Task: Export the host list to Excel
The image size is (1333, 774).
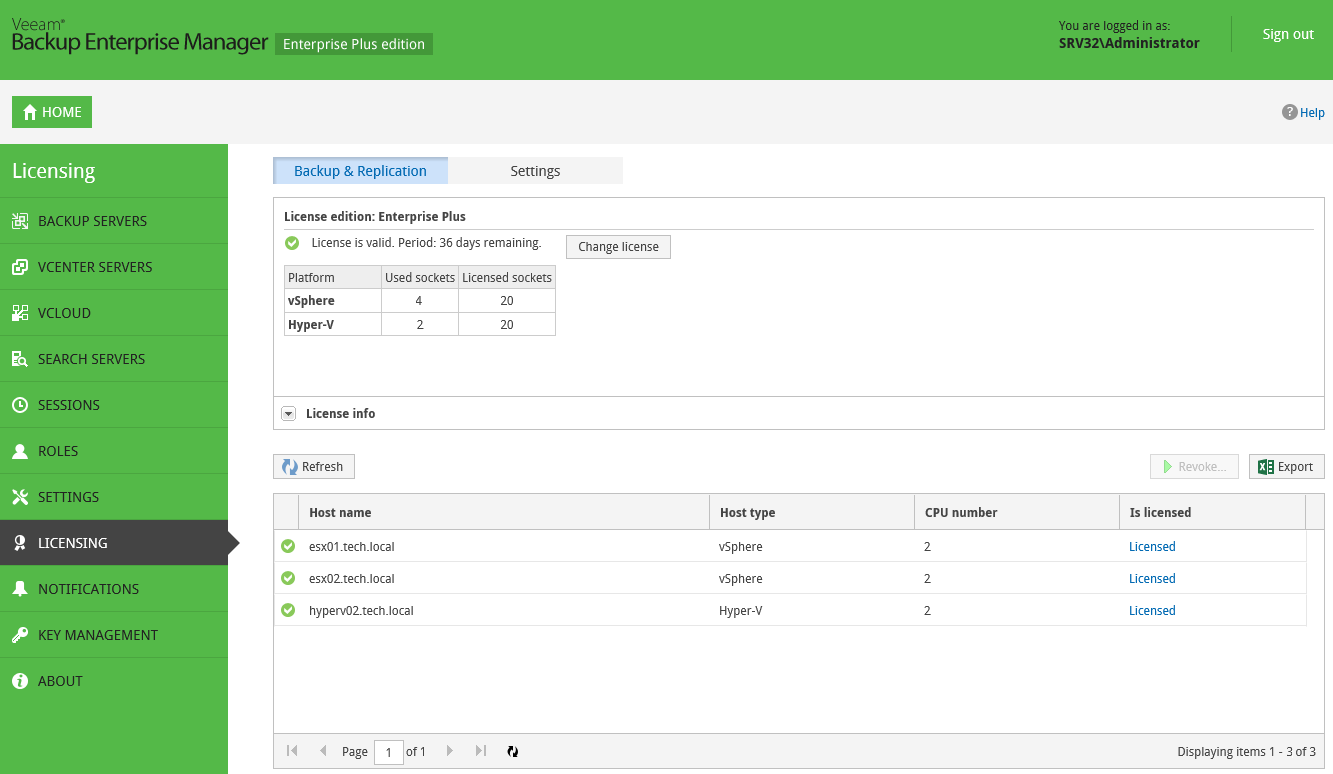Action: (x=1287, y=467)
